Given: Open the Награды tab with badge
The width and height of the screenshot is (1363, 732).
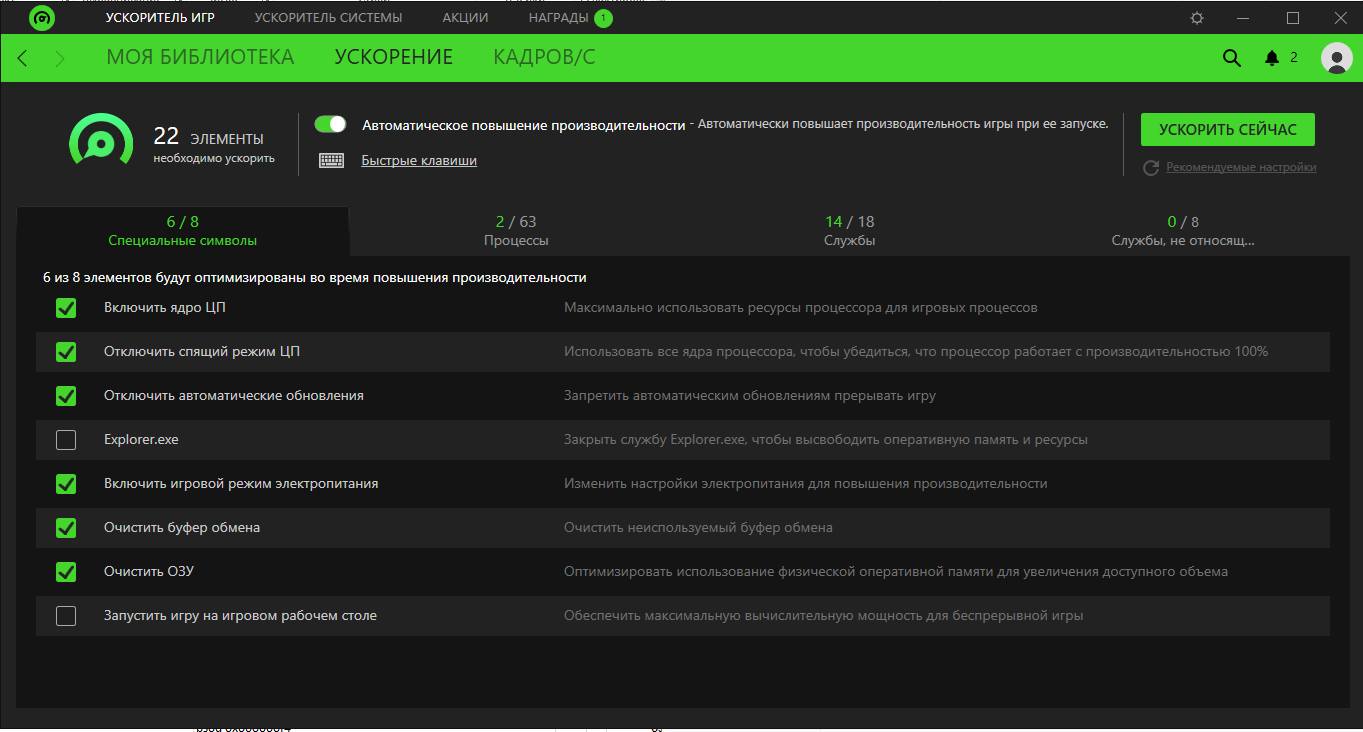Looking at the screenshot, I should point(558,18).
